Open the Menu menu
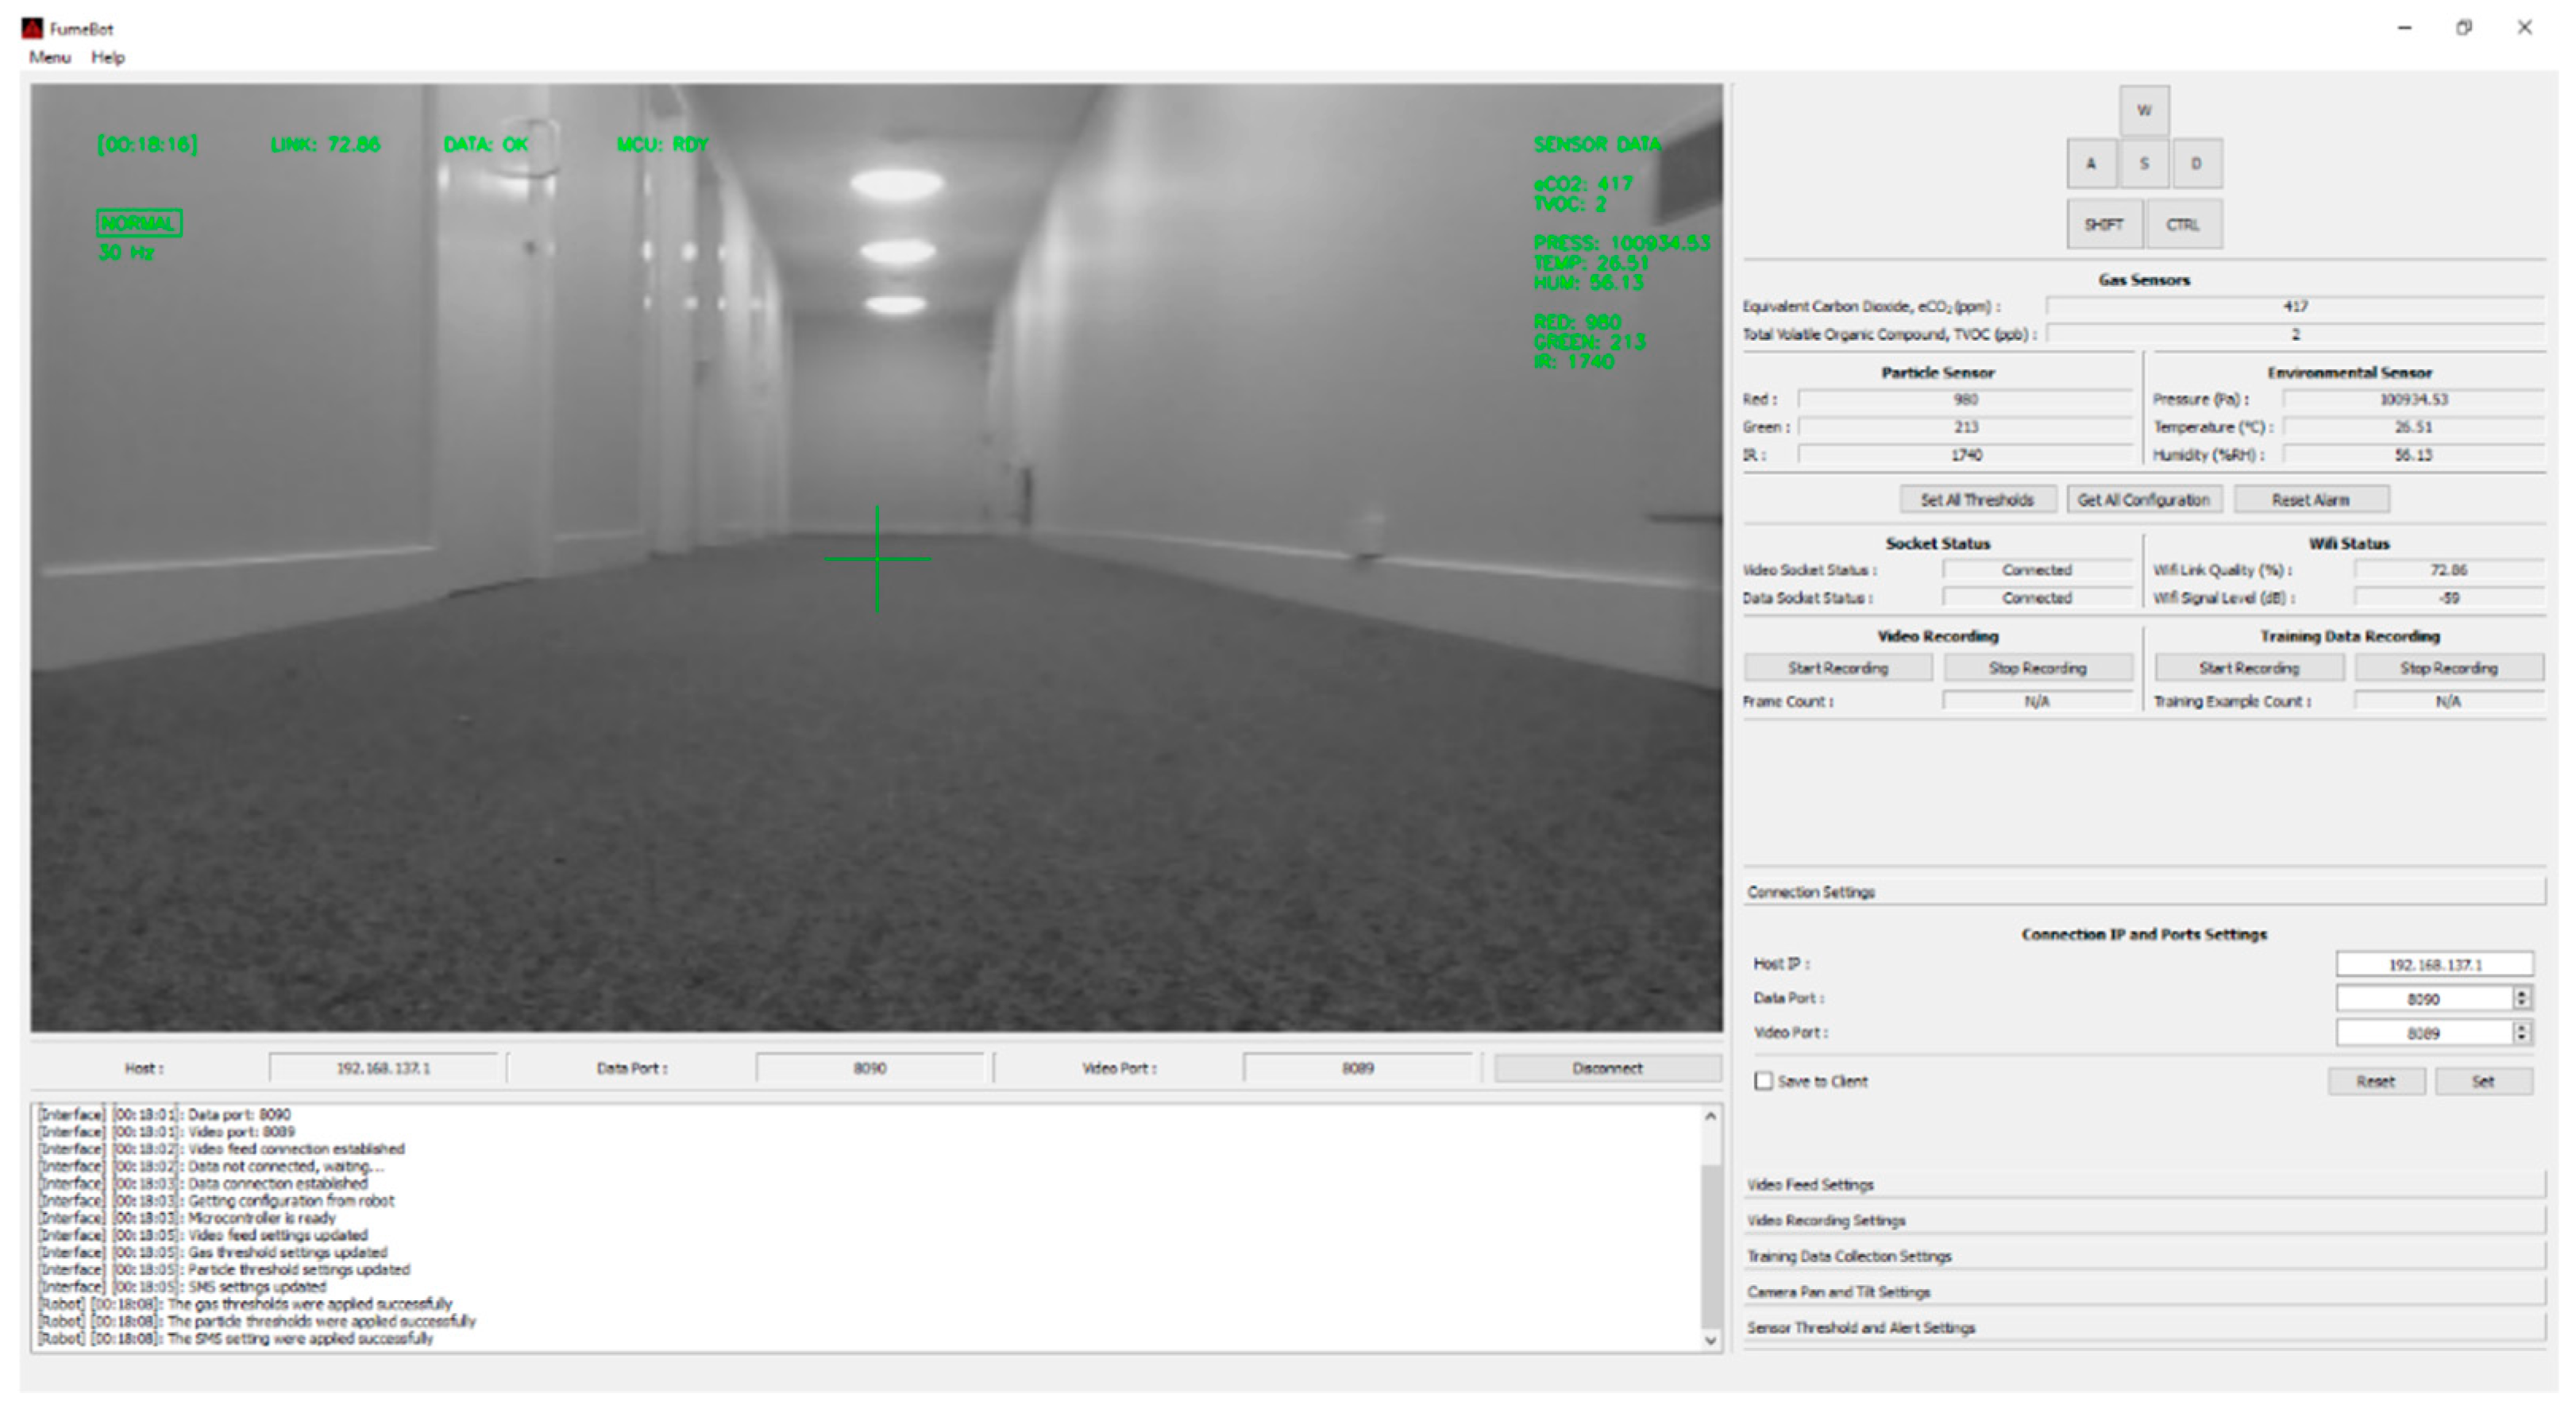 (x=50, y=57)
